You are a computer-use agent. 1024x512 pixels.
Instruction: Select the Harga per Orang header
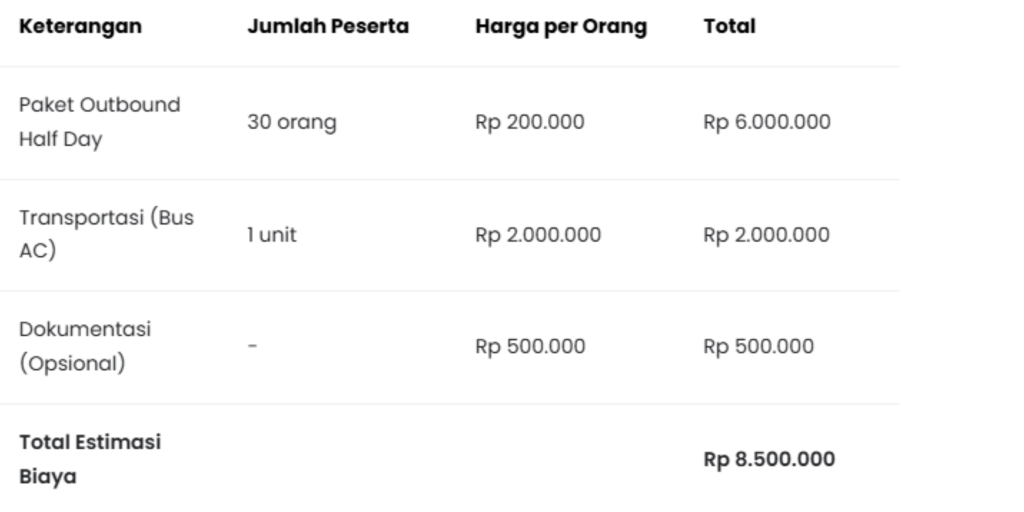[561, 27]
